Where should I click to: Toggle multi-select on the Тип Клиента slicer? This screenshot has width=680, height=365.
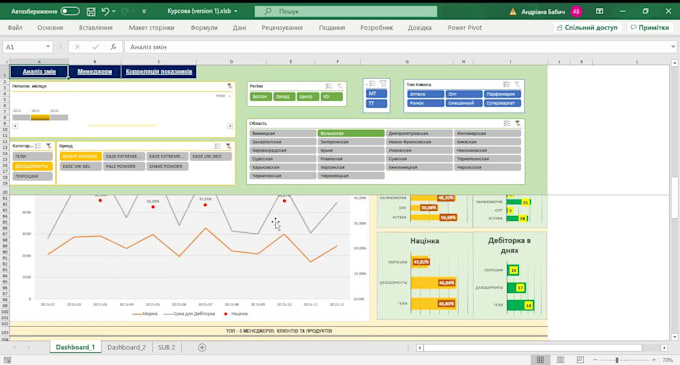pos(506,85)
